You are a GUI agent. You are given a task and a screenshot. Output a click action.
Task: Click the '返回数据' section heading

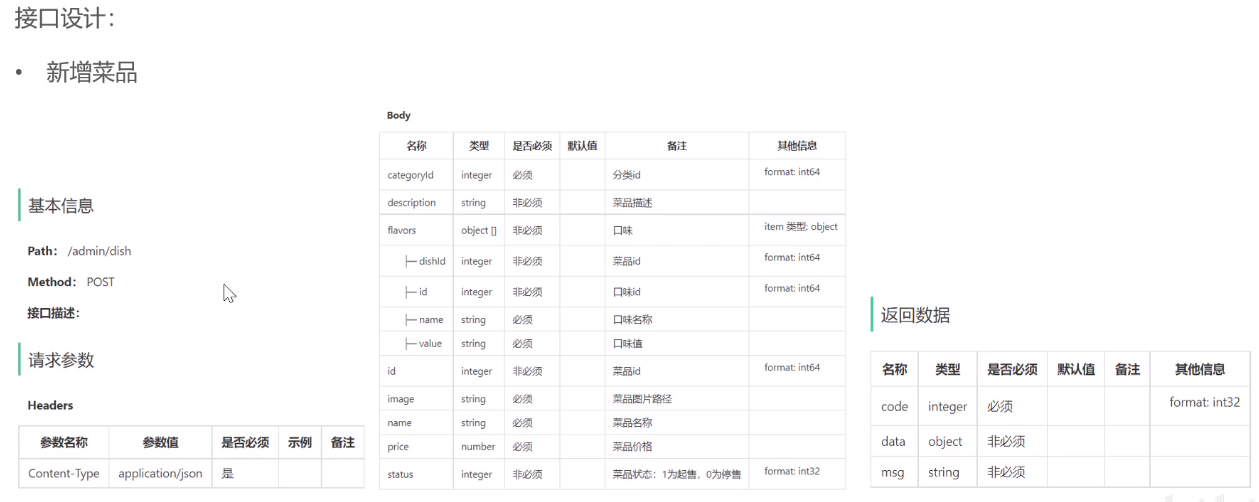pyautogui.click(x=915, y=315)
